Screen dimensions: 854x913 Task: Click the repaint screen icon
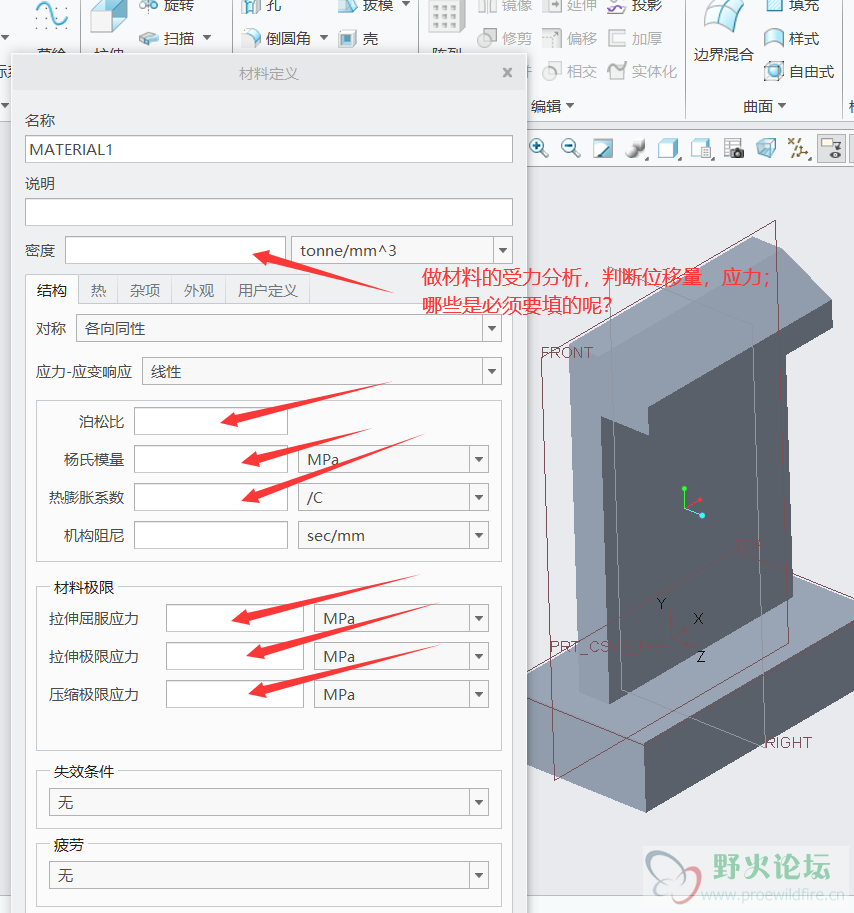point(603,148)
